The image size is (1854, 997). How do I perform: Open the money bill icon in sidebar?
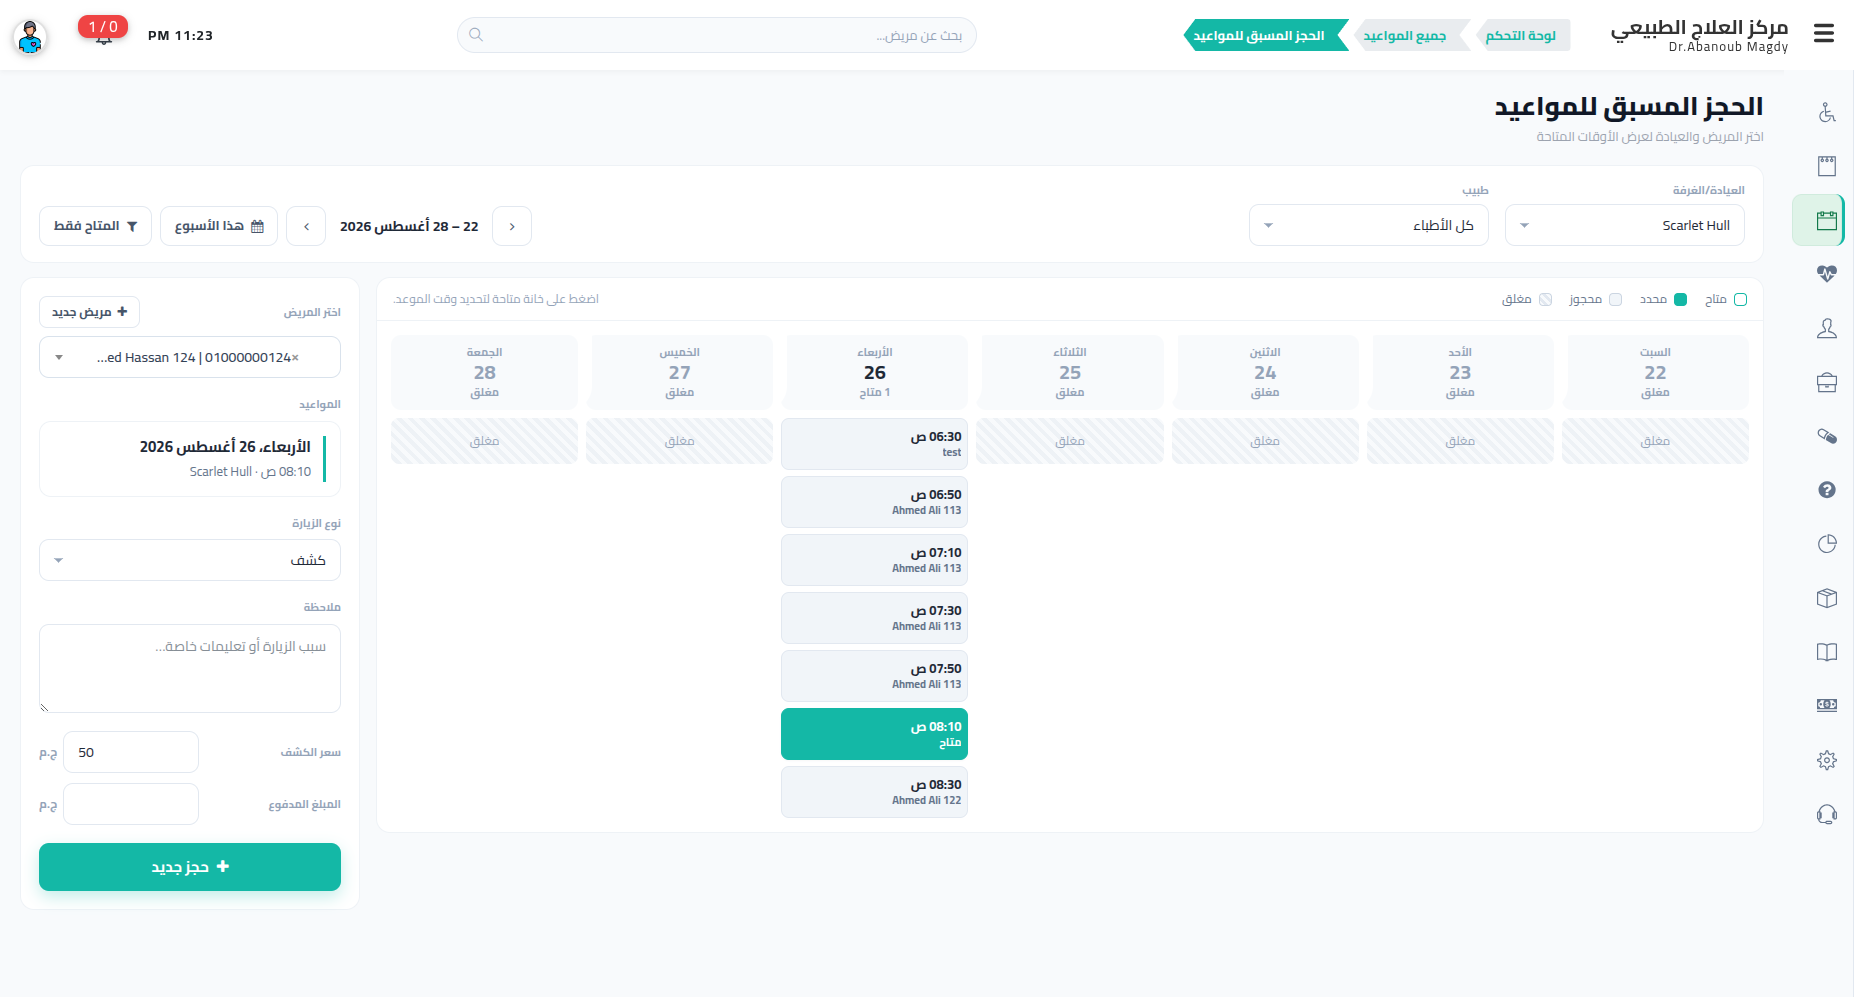tap(1827, 705)
